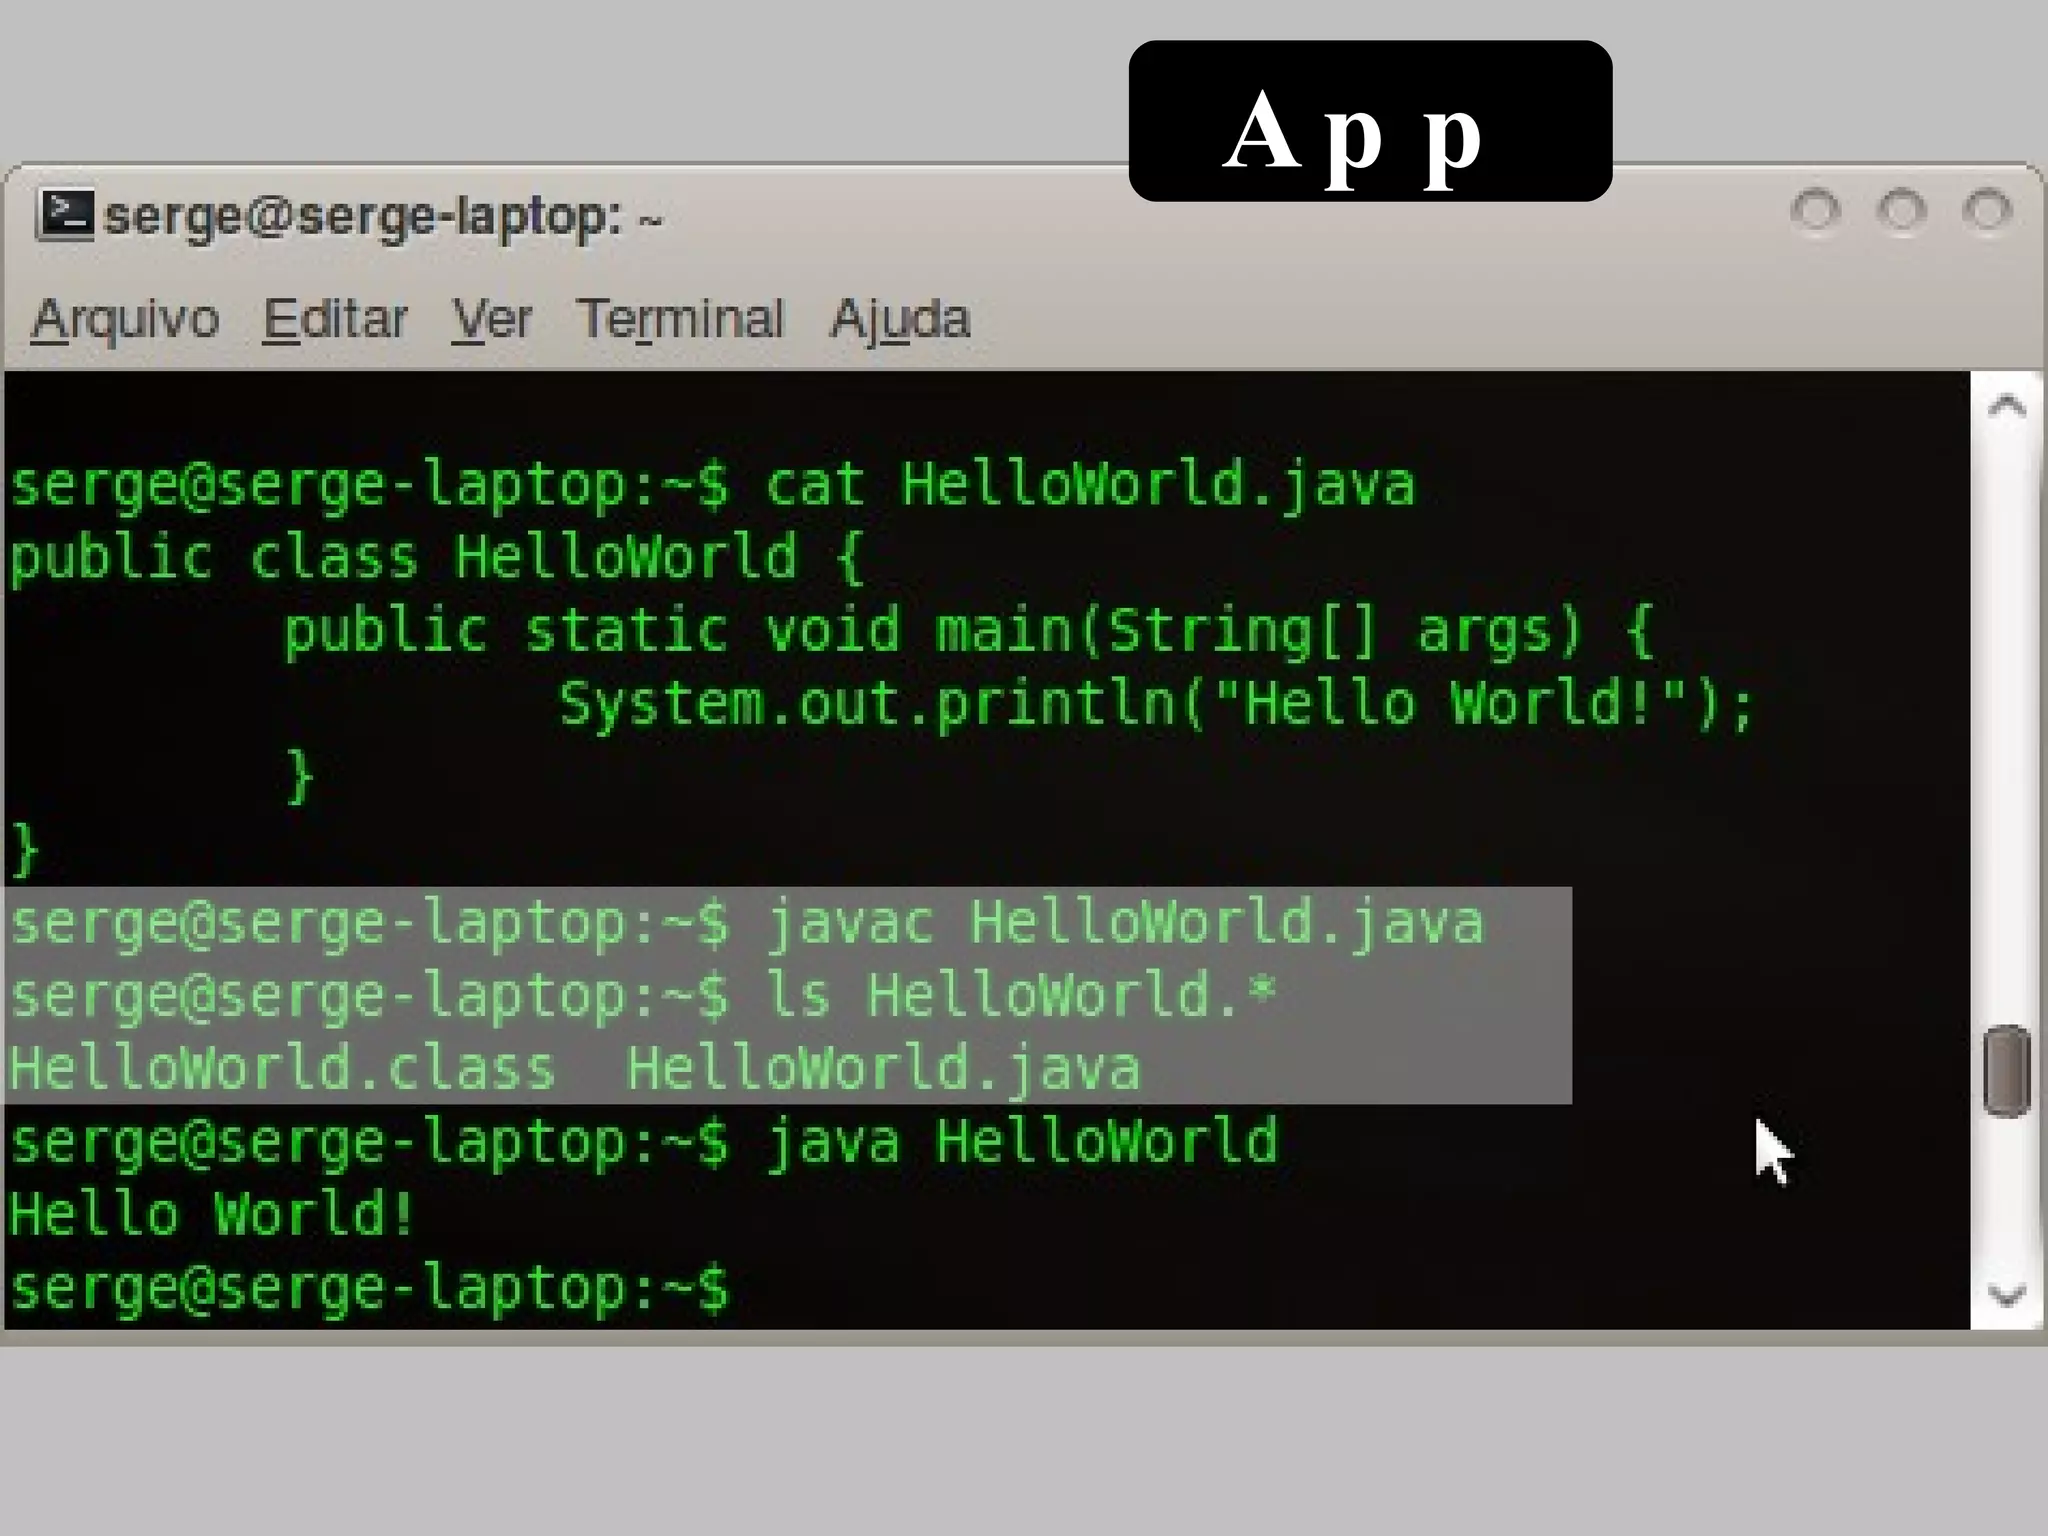Click the System.out.println code line
Image resolution: width=2048 pixels, height=1536 pixels.
[x=1155, y=703]
